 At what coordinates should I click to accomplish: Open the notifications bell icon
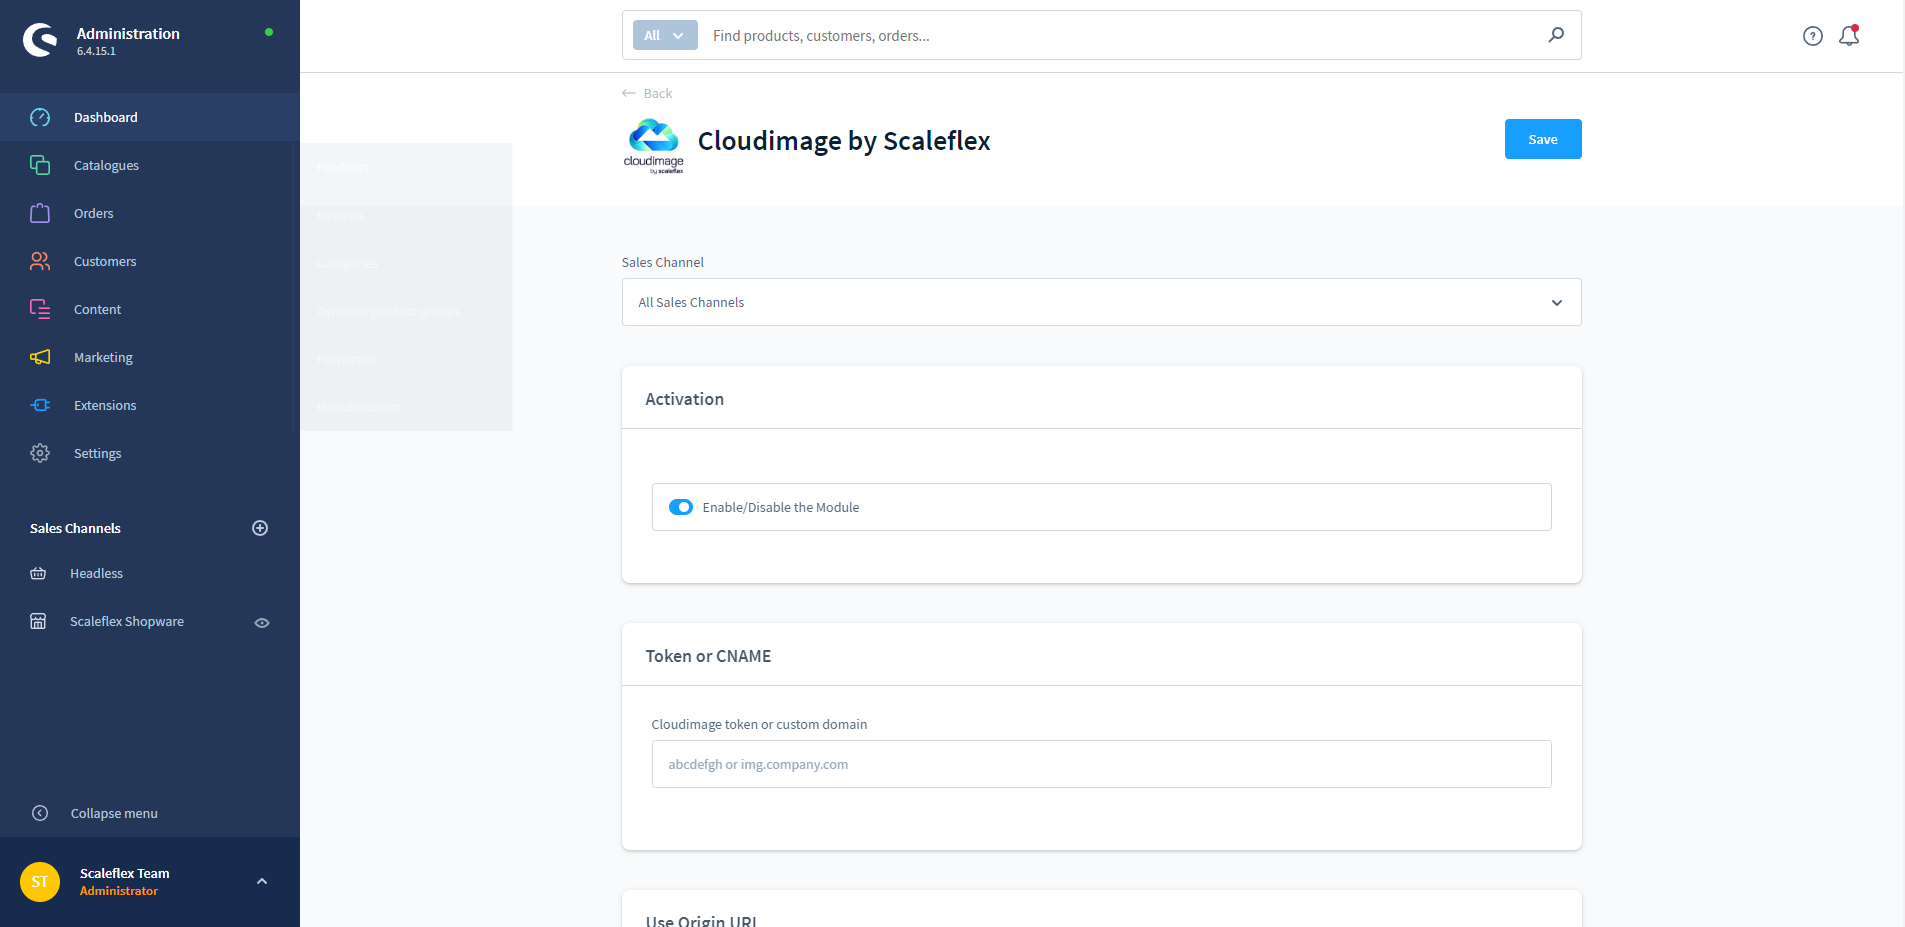pyautogui.click(x=1849, y=36)
